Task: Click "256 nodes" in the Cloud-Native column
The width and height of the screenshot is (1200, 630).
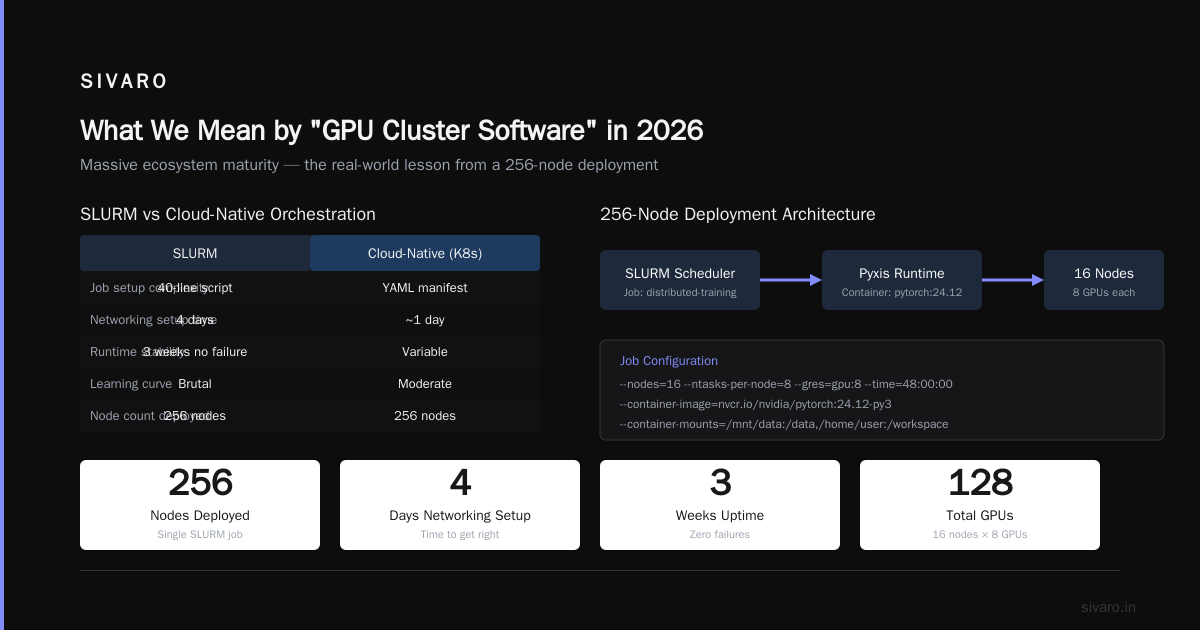Action: (x=425, y=416)
